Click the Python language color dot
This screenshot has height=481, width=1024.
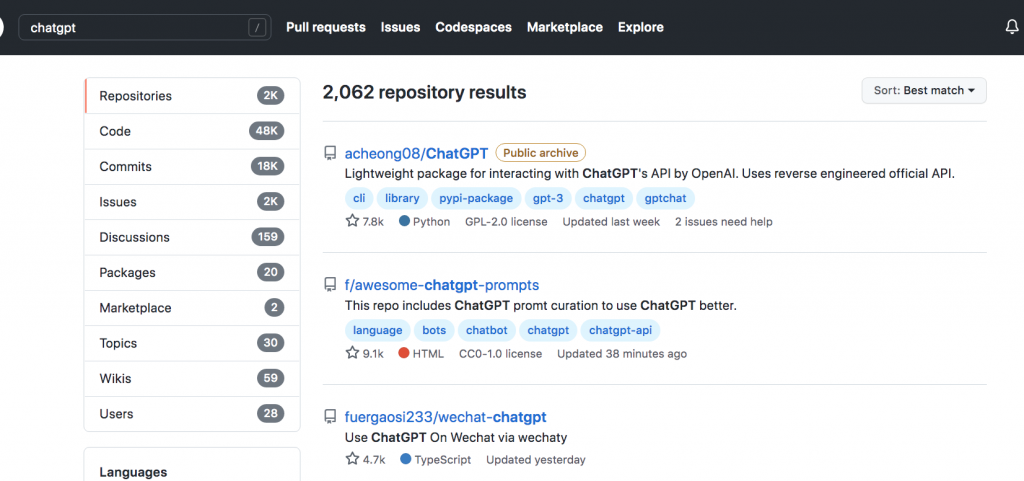404,221
